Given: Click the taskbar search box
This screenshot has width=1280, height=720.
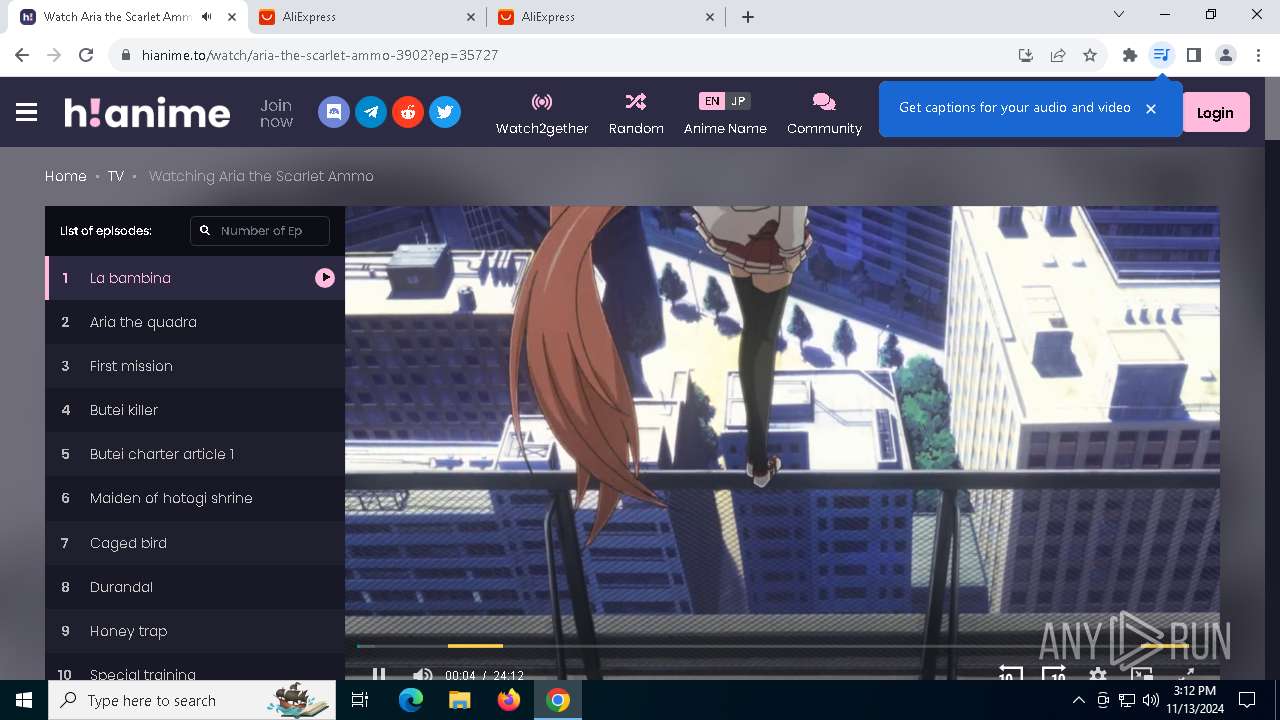Looking at the screenshot, I should (x=192, y=700).
